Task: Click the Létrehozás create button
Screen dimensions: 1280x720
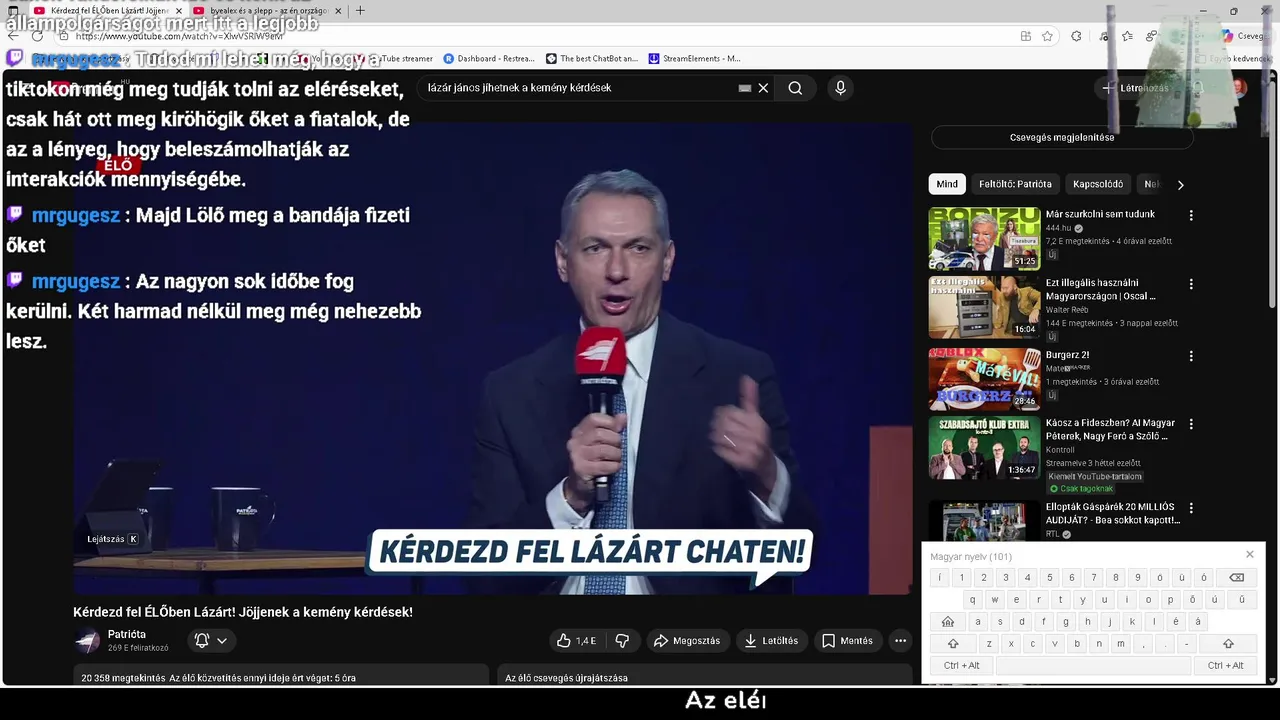Action: point(1134,88)
